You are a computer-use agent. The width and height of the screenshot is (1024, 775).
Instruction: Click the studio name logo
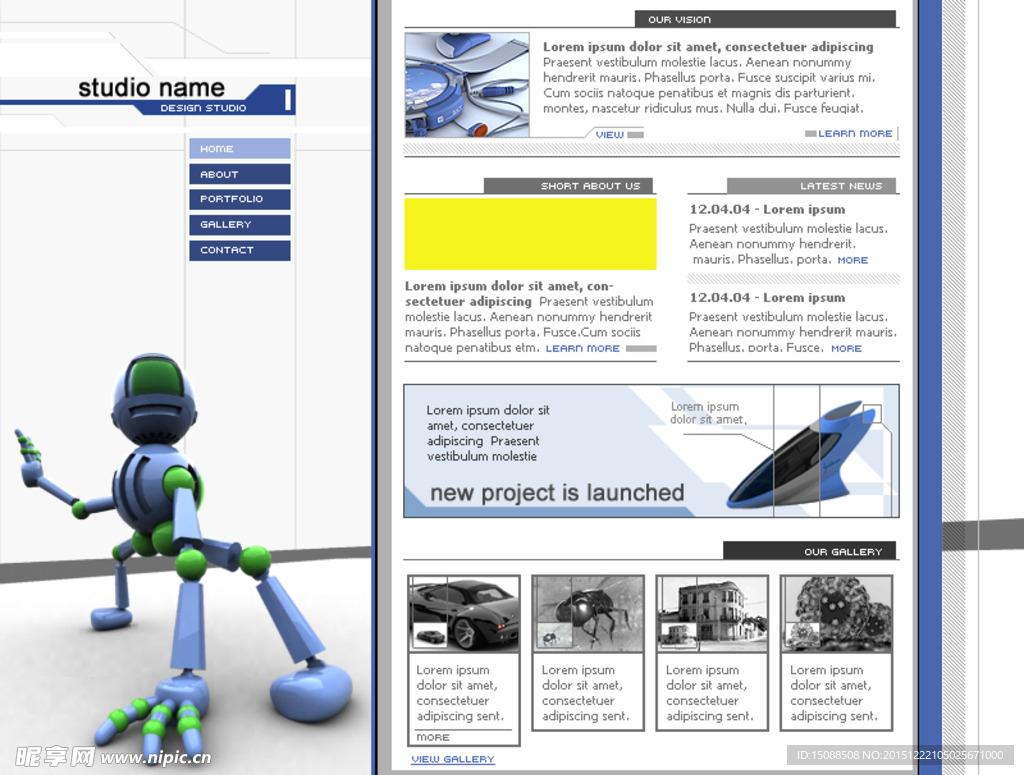(152, 93)
